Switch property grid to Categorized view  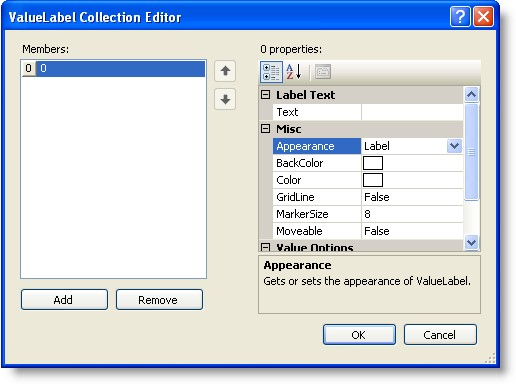coord(271,72)
